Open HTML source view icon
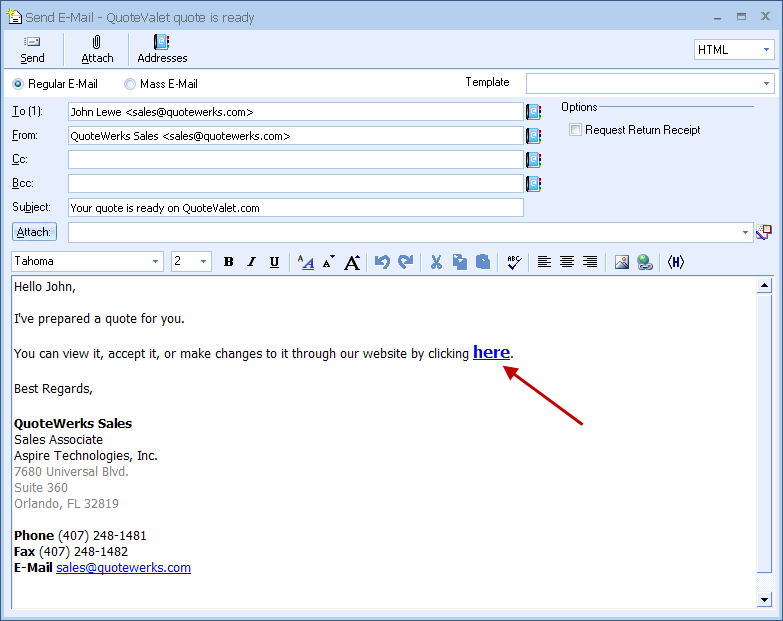The height and width of the screenshot is (621, 783). (676, 262)
